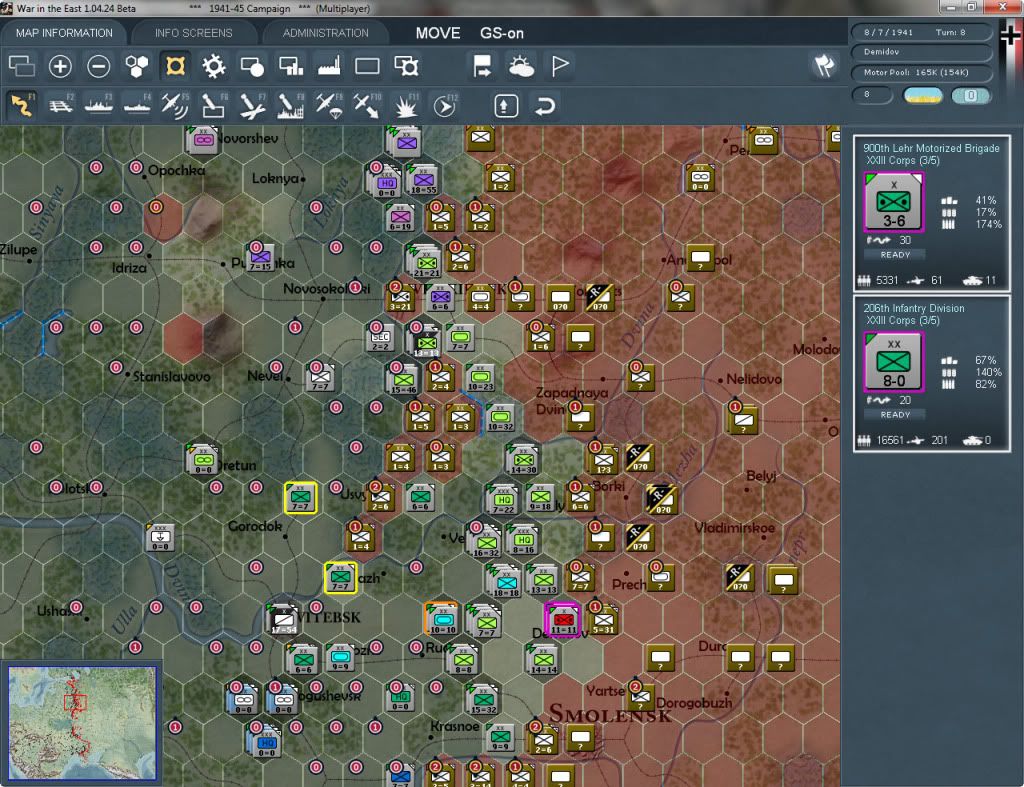Screen dimensions: 1024x787
Task: Click the blue and yellow pill indicator
Action: (x=923, y=95)
